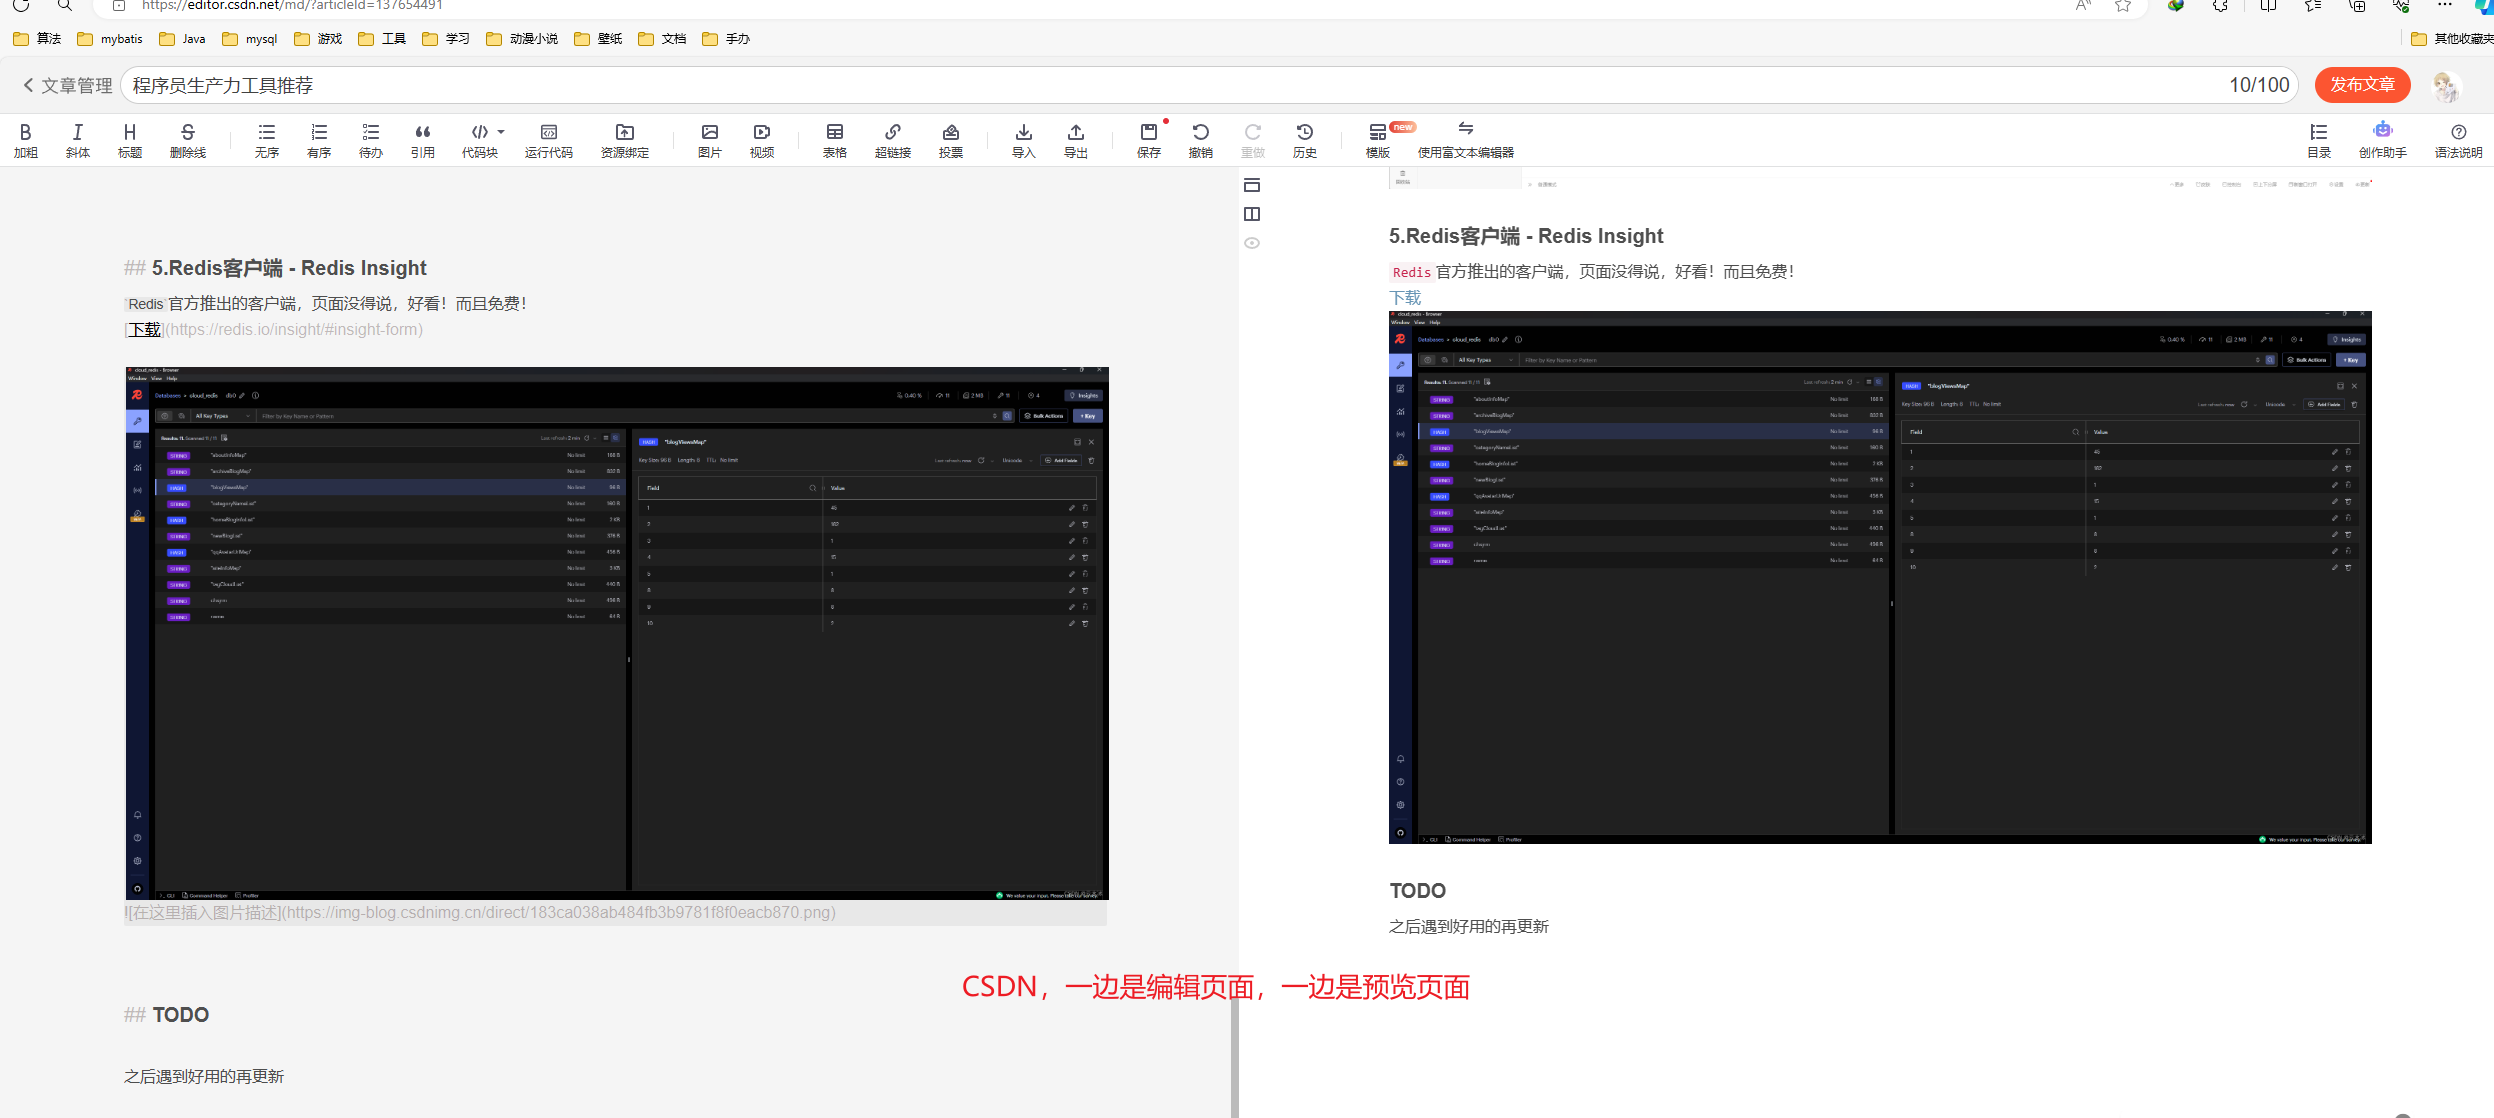Image resolution: width=2494 pixels, height=1118 pixels.
Task: Insert unordered list 无序
Action: coord(267,140)
